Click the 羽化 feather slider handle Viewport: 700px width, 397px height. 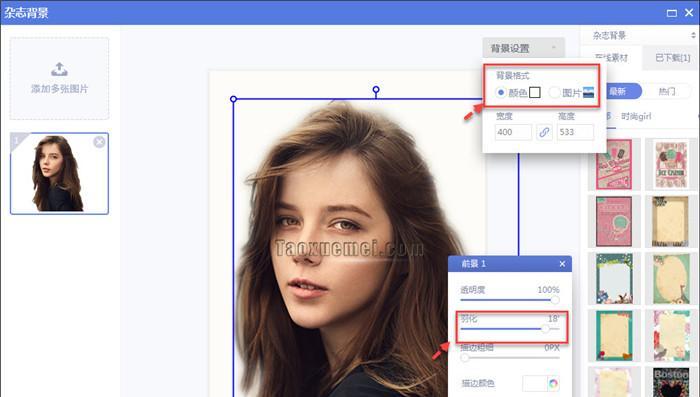545,329
